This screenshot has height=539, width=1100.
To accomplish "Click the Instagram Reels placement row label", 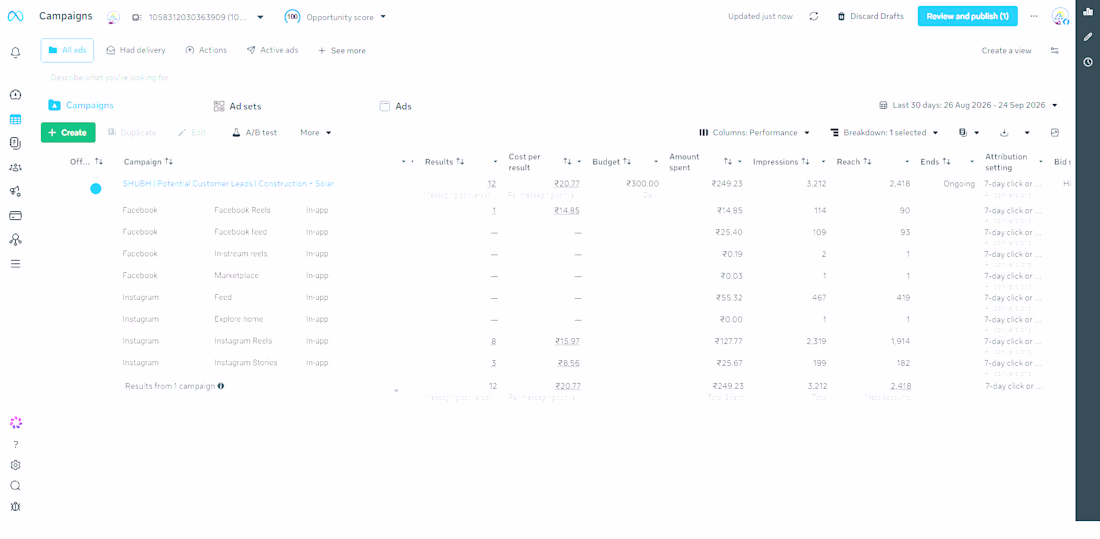I will coord(243,341).
